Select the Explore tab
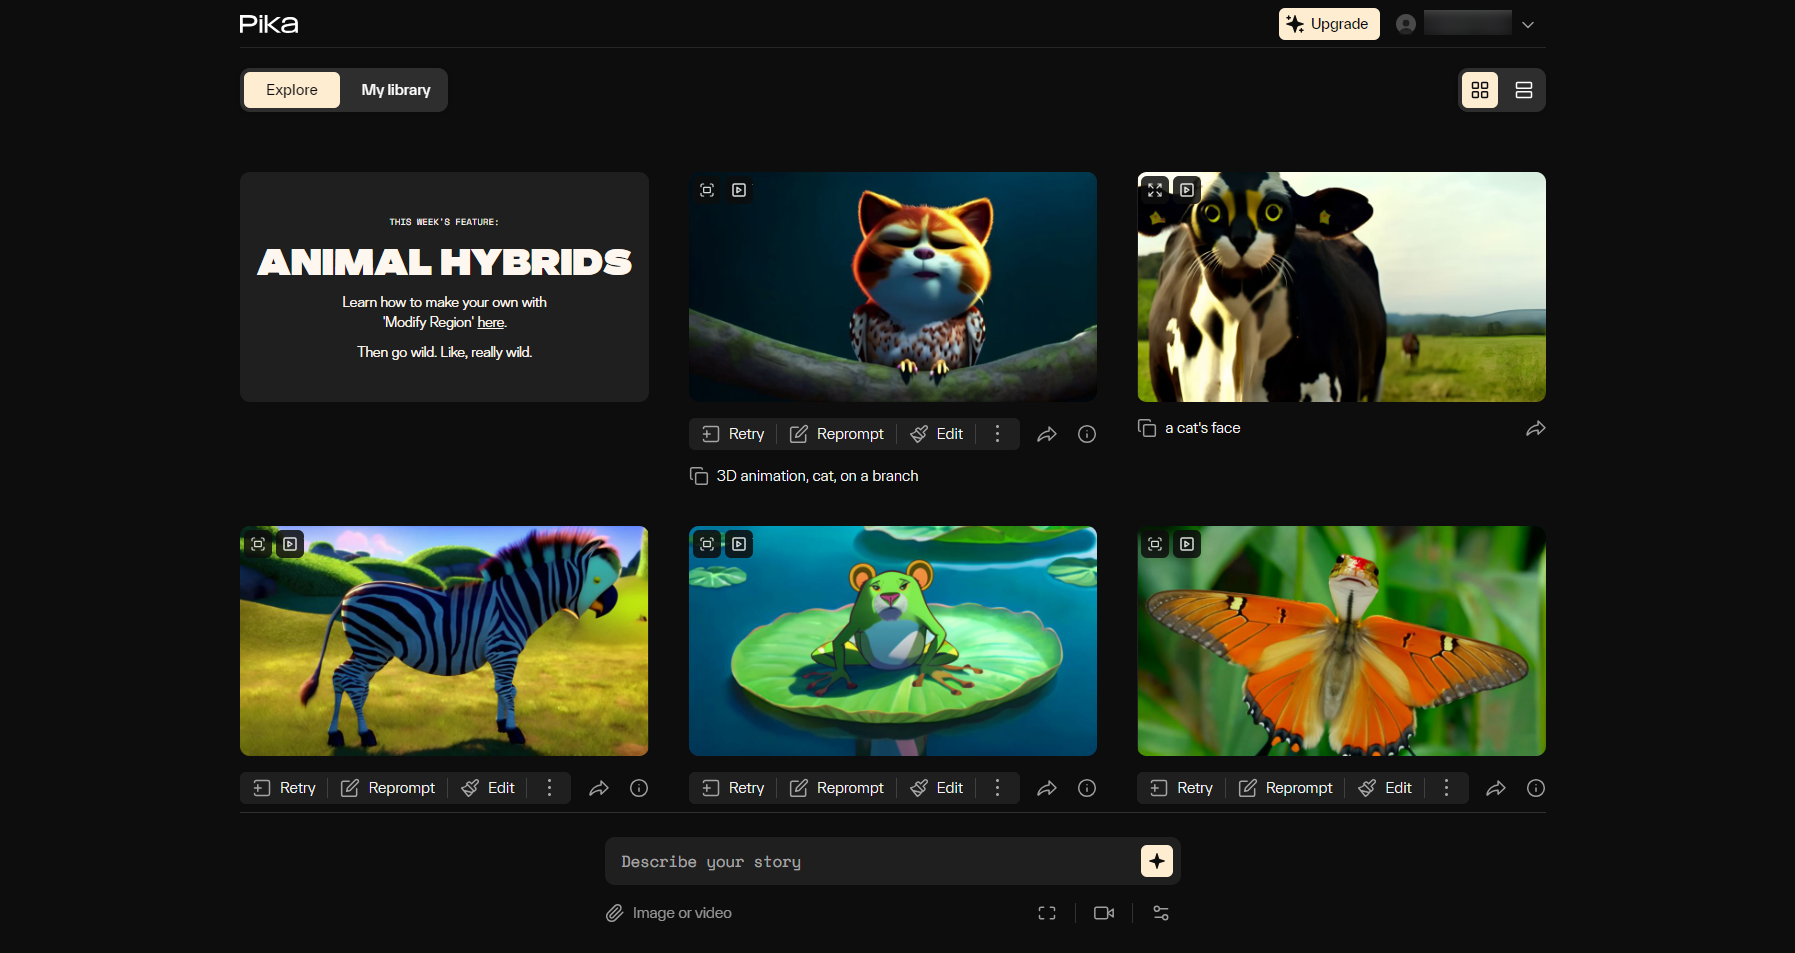1795x953 pixels. 292,90
